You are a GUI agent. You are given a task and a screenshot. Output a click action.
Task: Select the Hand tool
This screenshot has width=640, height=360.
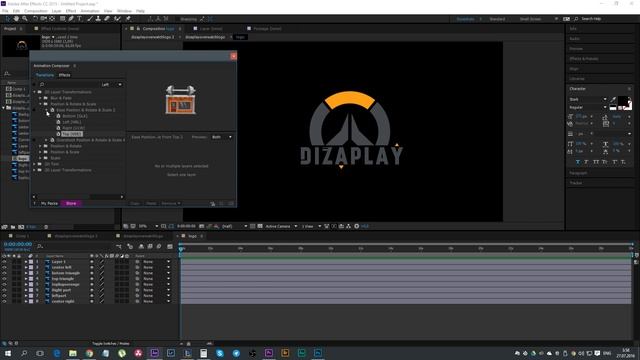click(x=16, y=19)
